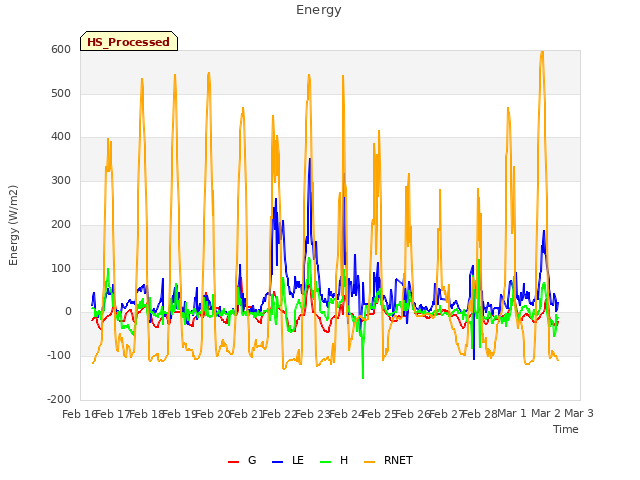
Task: Click the Energy (W/m2) y-axis label
Action: pyautogui.click(x=13, y=225)
